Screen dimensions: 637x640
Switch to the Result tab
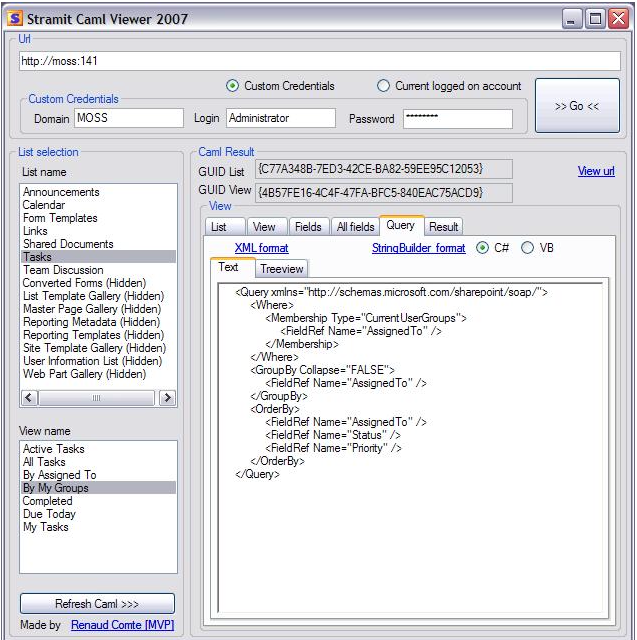(444, 227)
